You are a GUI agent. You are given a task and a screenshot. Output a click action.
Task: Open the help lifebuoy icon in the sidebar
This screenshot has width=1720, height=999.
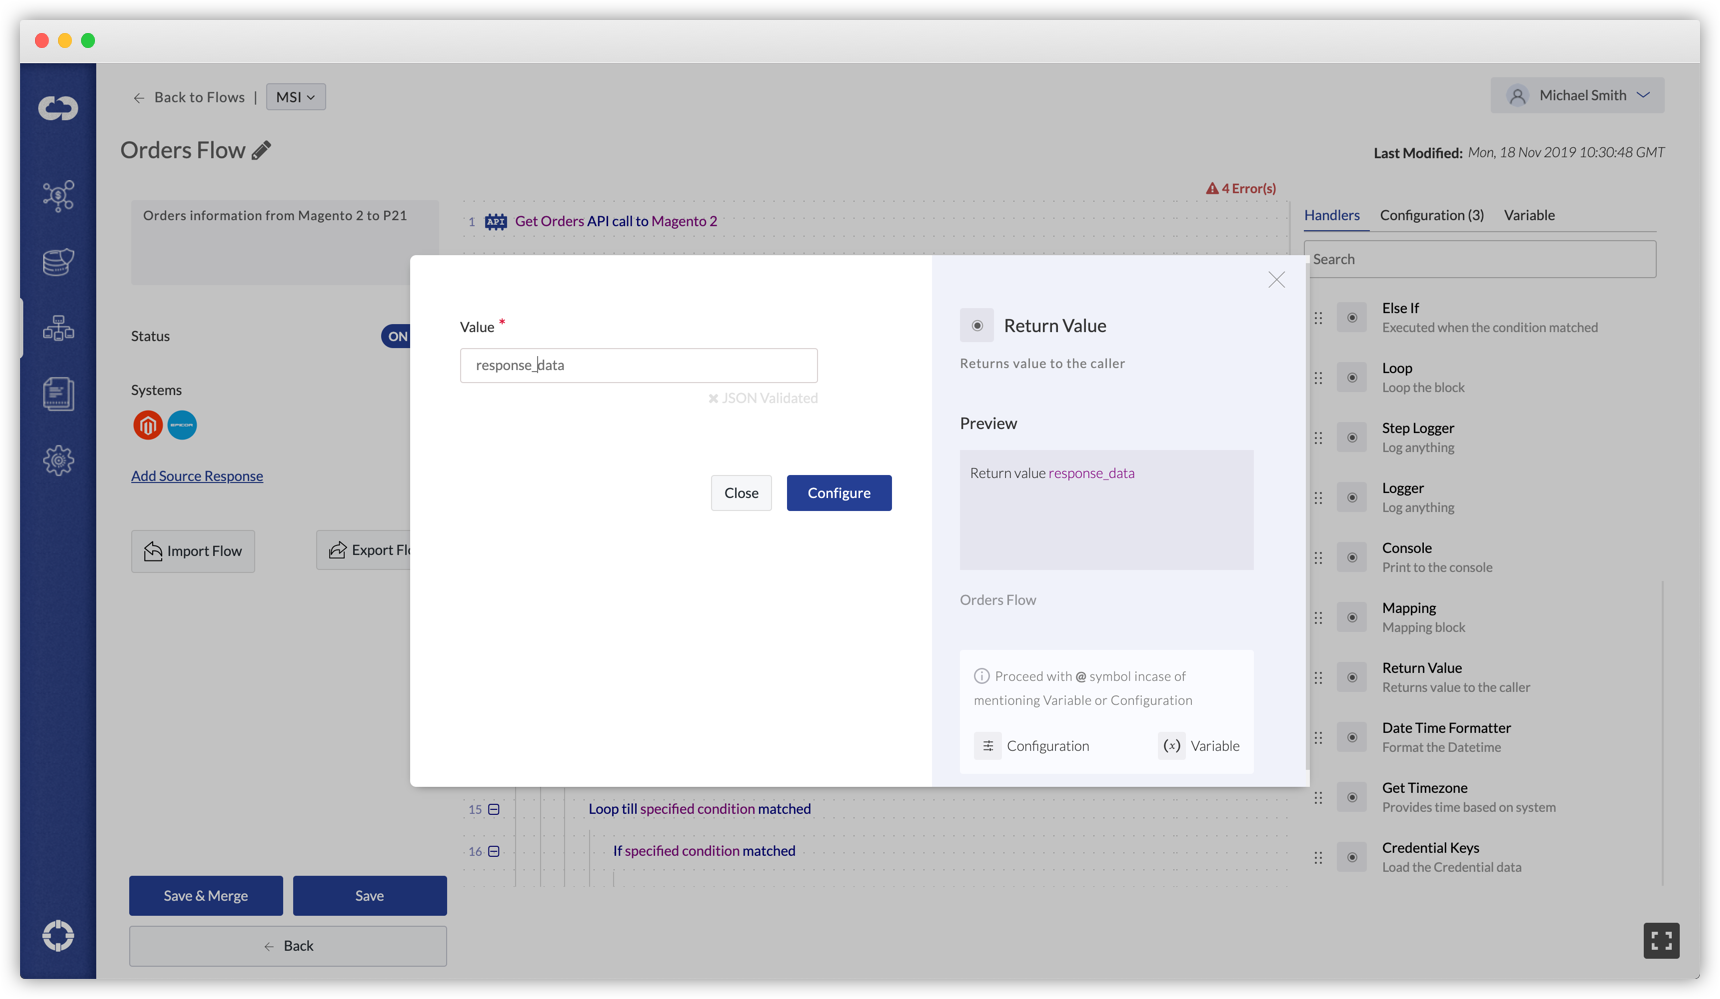(58, 935)
